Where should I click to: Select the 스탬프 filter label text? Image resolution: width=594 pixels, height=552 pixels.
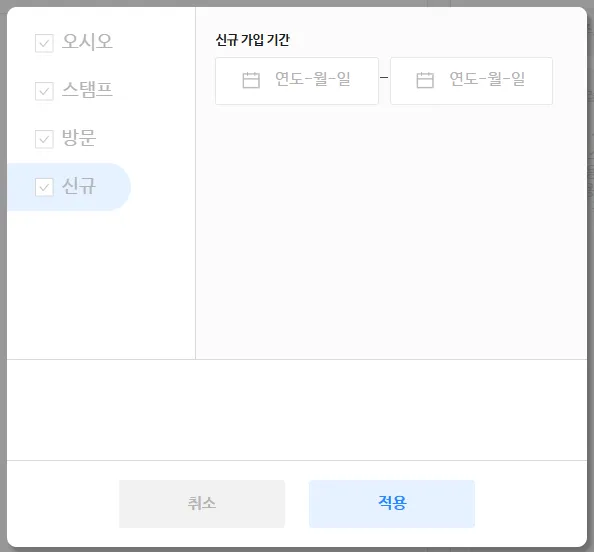[87, 89]
